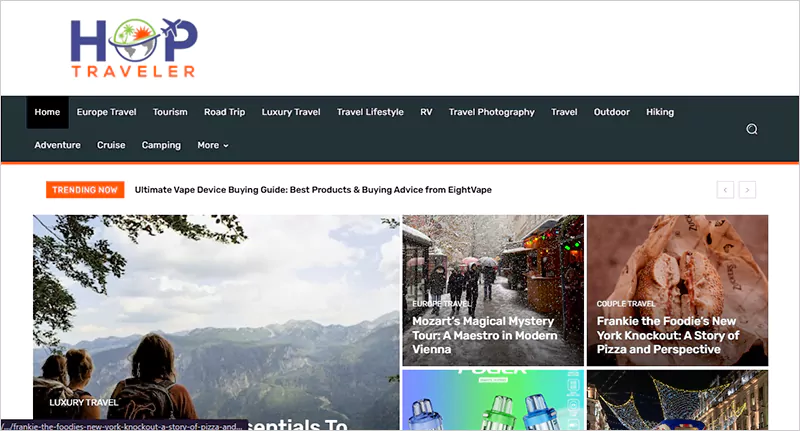Click the Hop Traveler logo
The height and width of the screenshot is (431, 800).
133,47
